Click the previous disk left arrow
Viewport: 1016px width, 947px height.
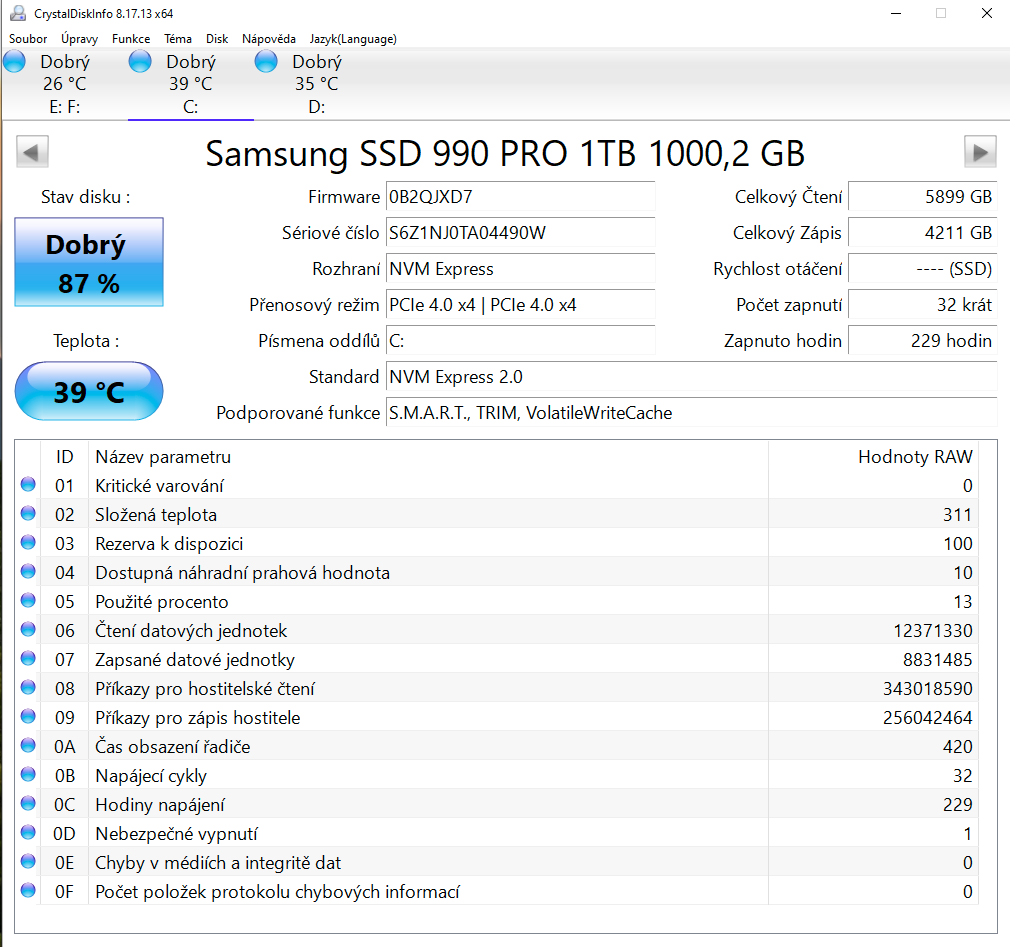tap(32, 153)
